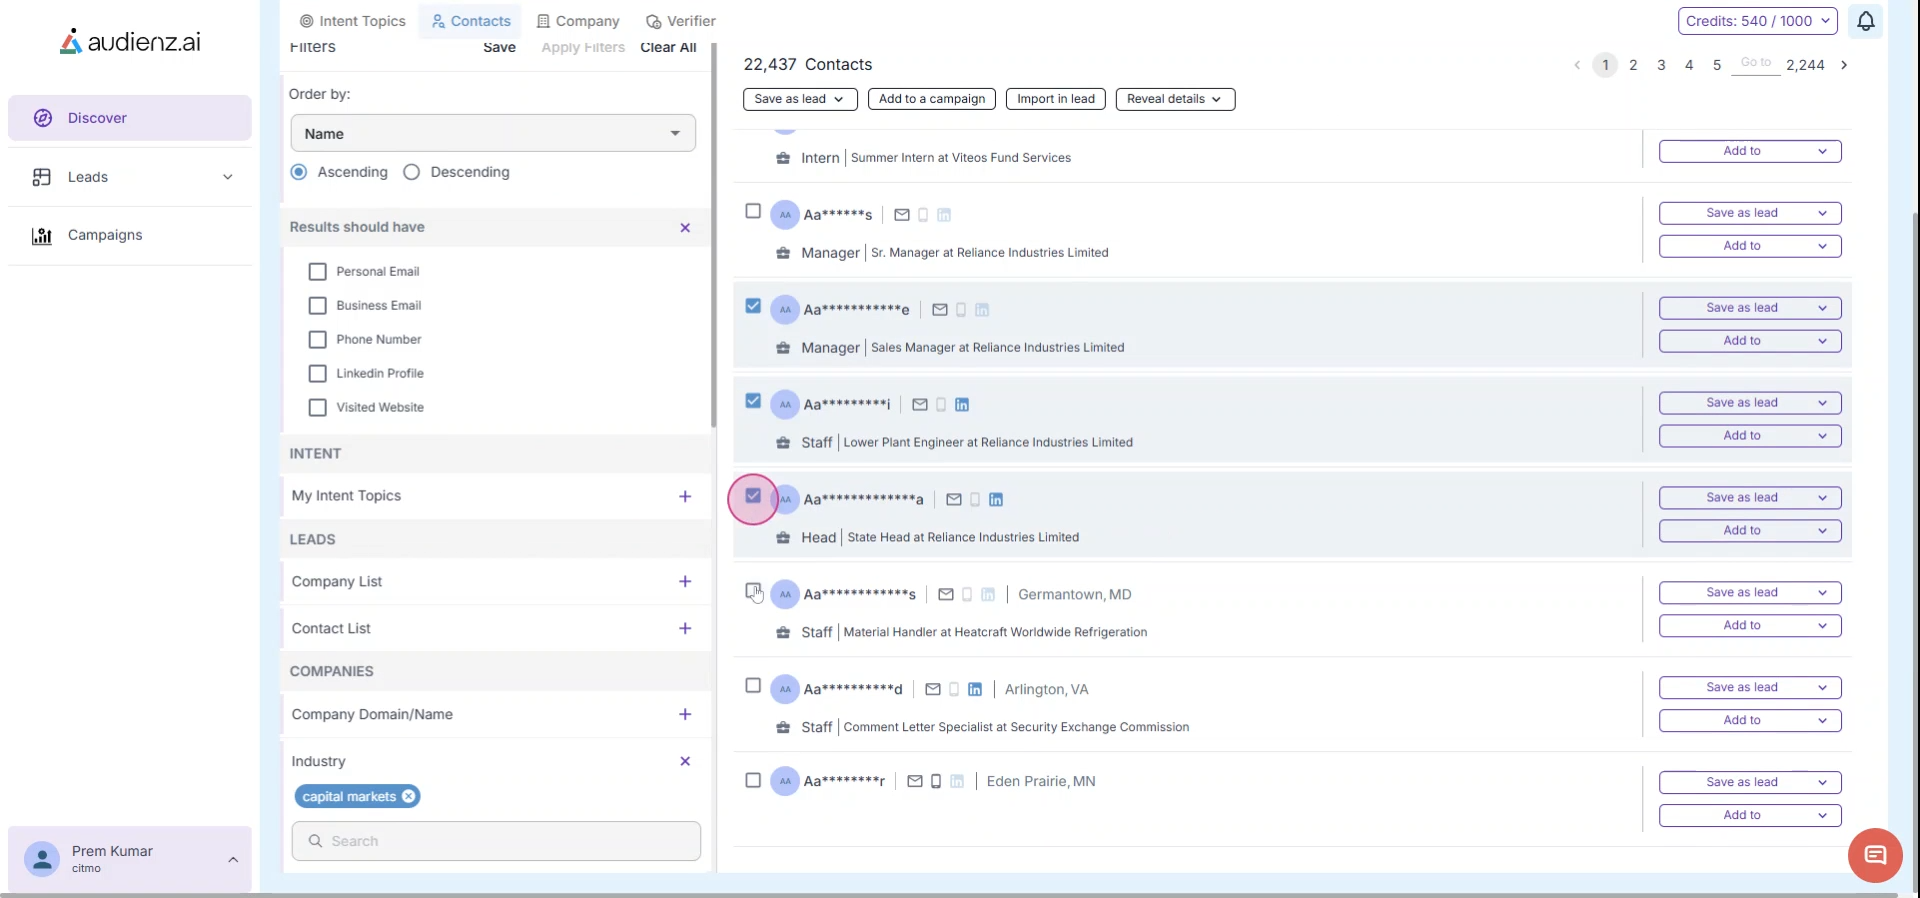Enable the Business Email checkbox
1920x898 pixels.
318,306
